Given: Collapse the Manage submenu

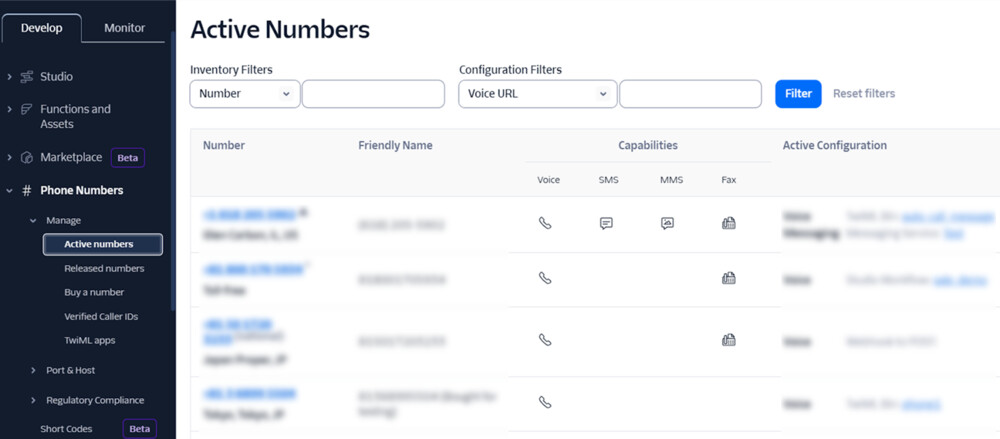Looking at the screenshot, I should [34, 220].
